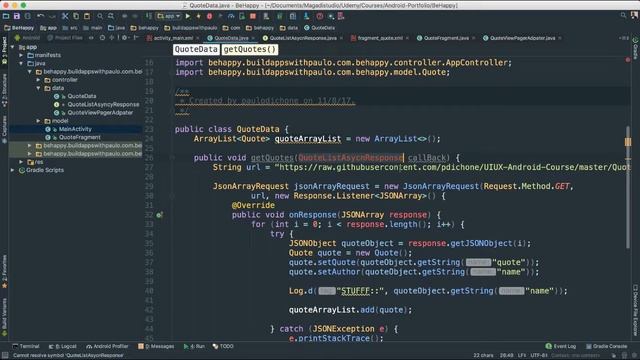The width and height of the screenshot is (640, 360).
Task: Click the Android Profiler gauge toolbar icon
Action: [231, 16]
